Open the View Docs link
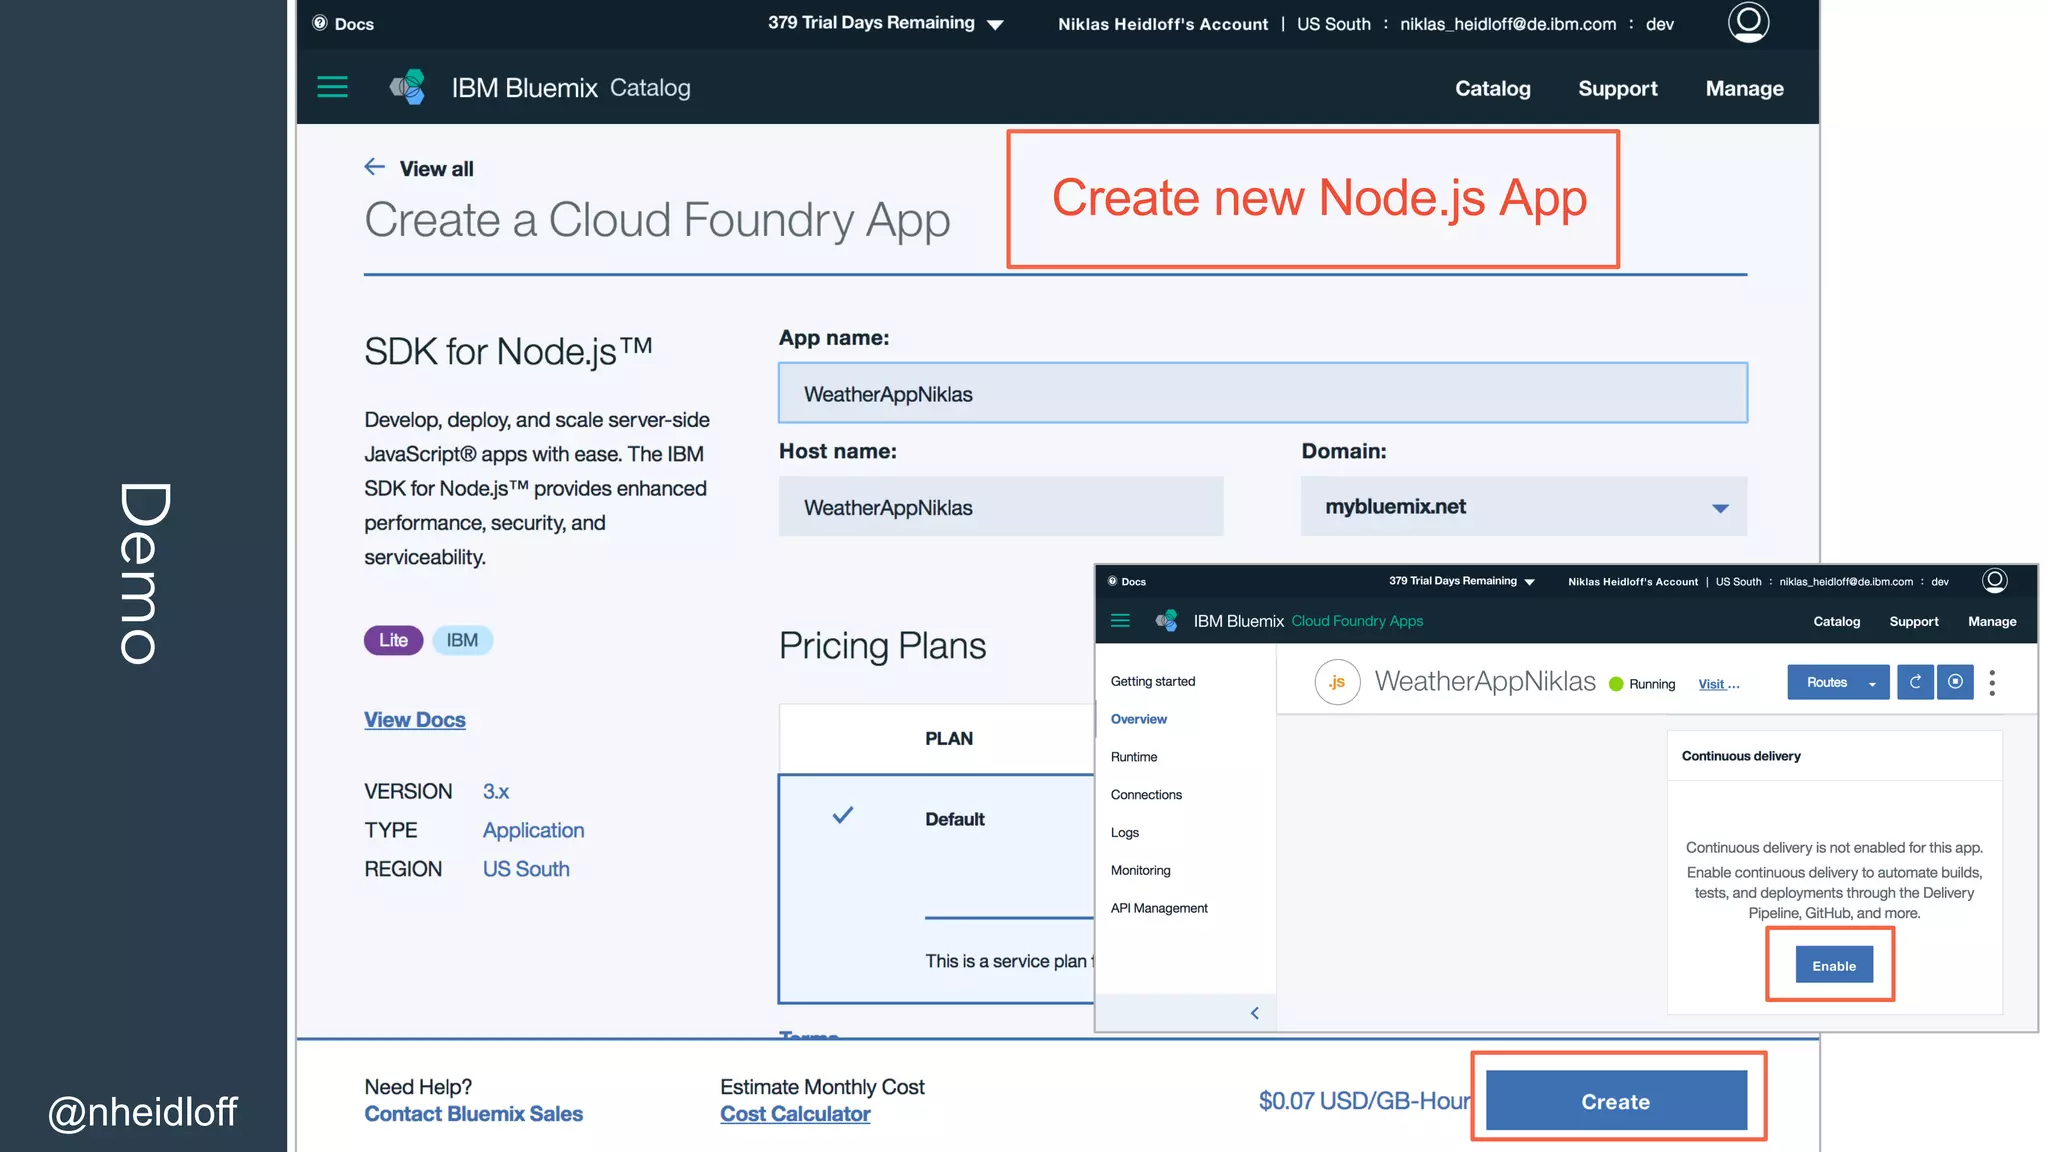Viewport: 2048px width, 1152px height. pos(414,719)
